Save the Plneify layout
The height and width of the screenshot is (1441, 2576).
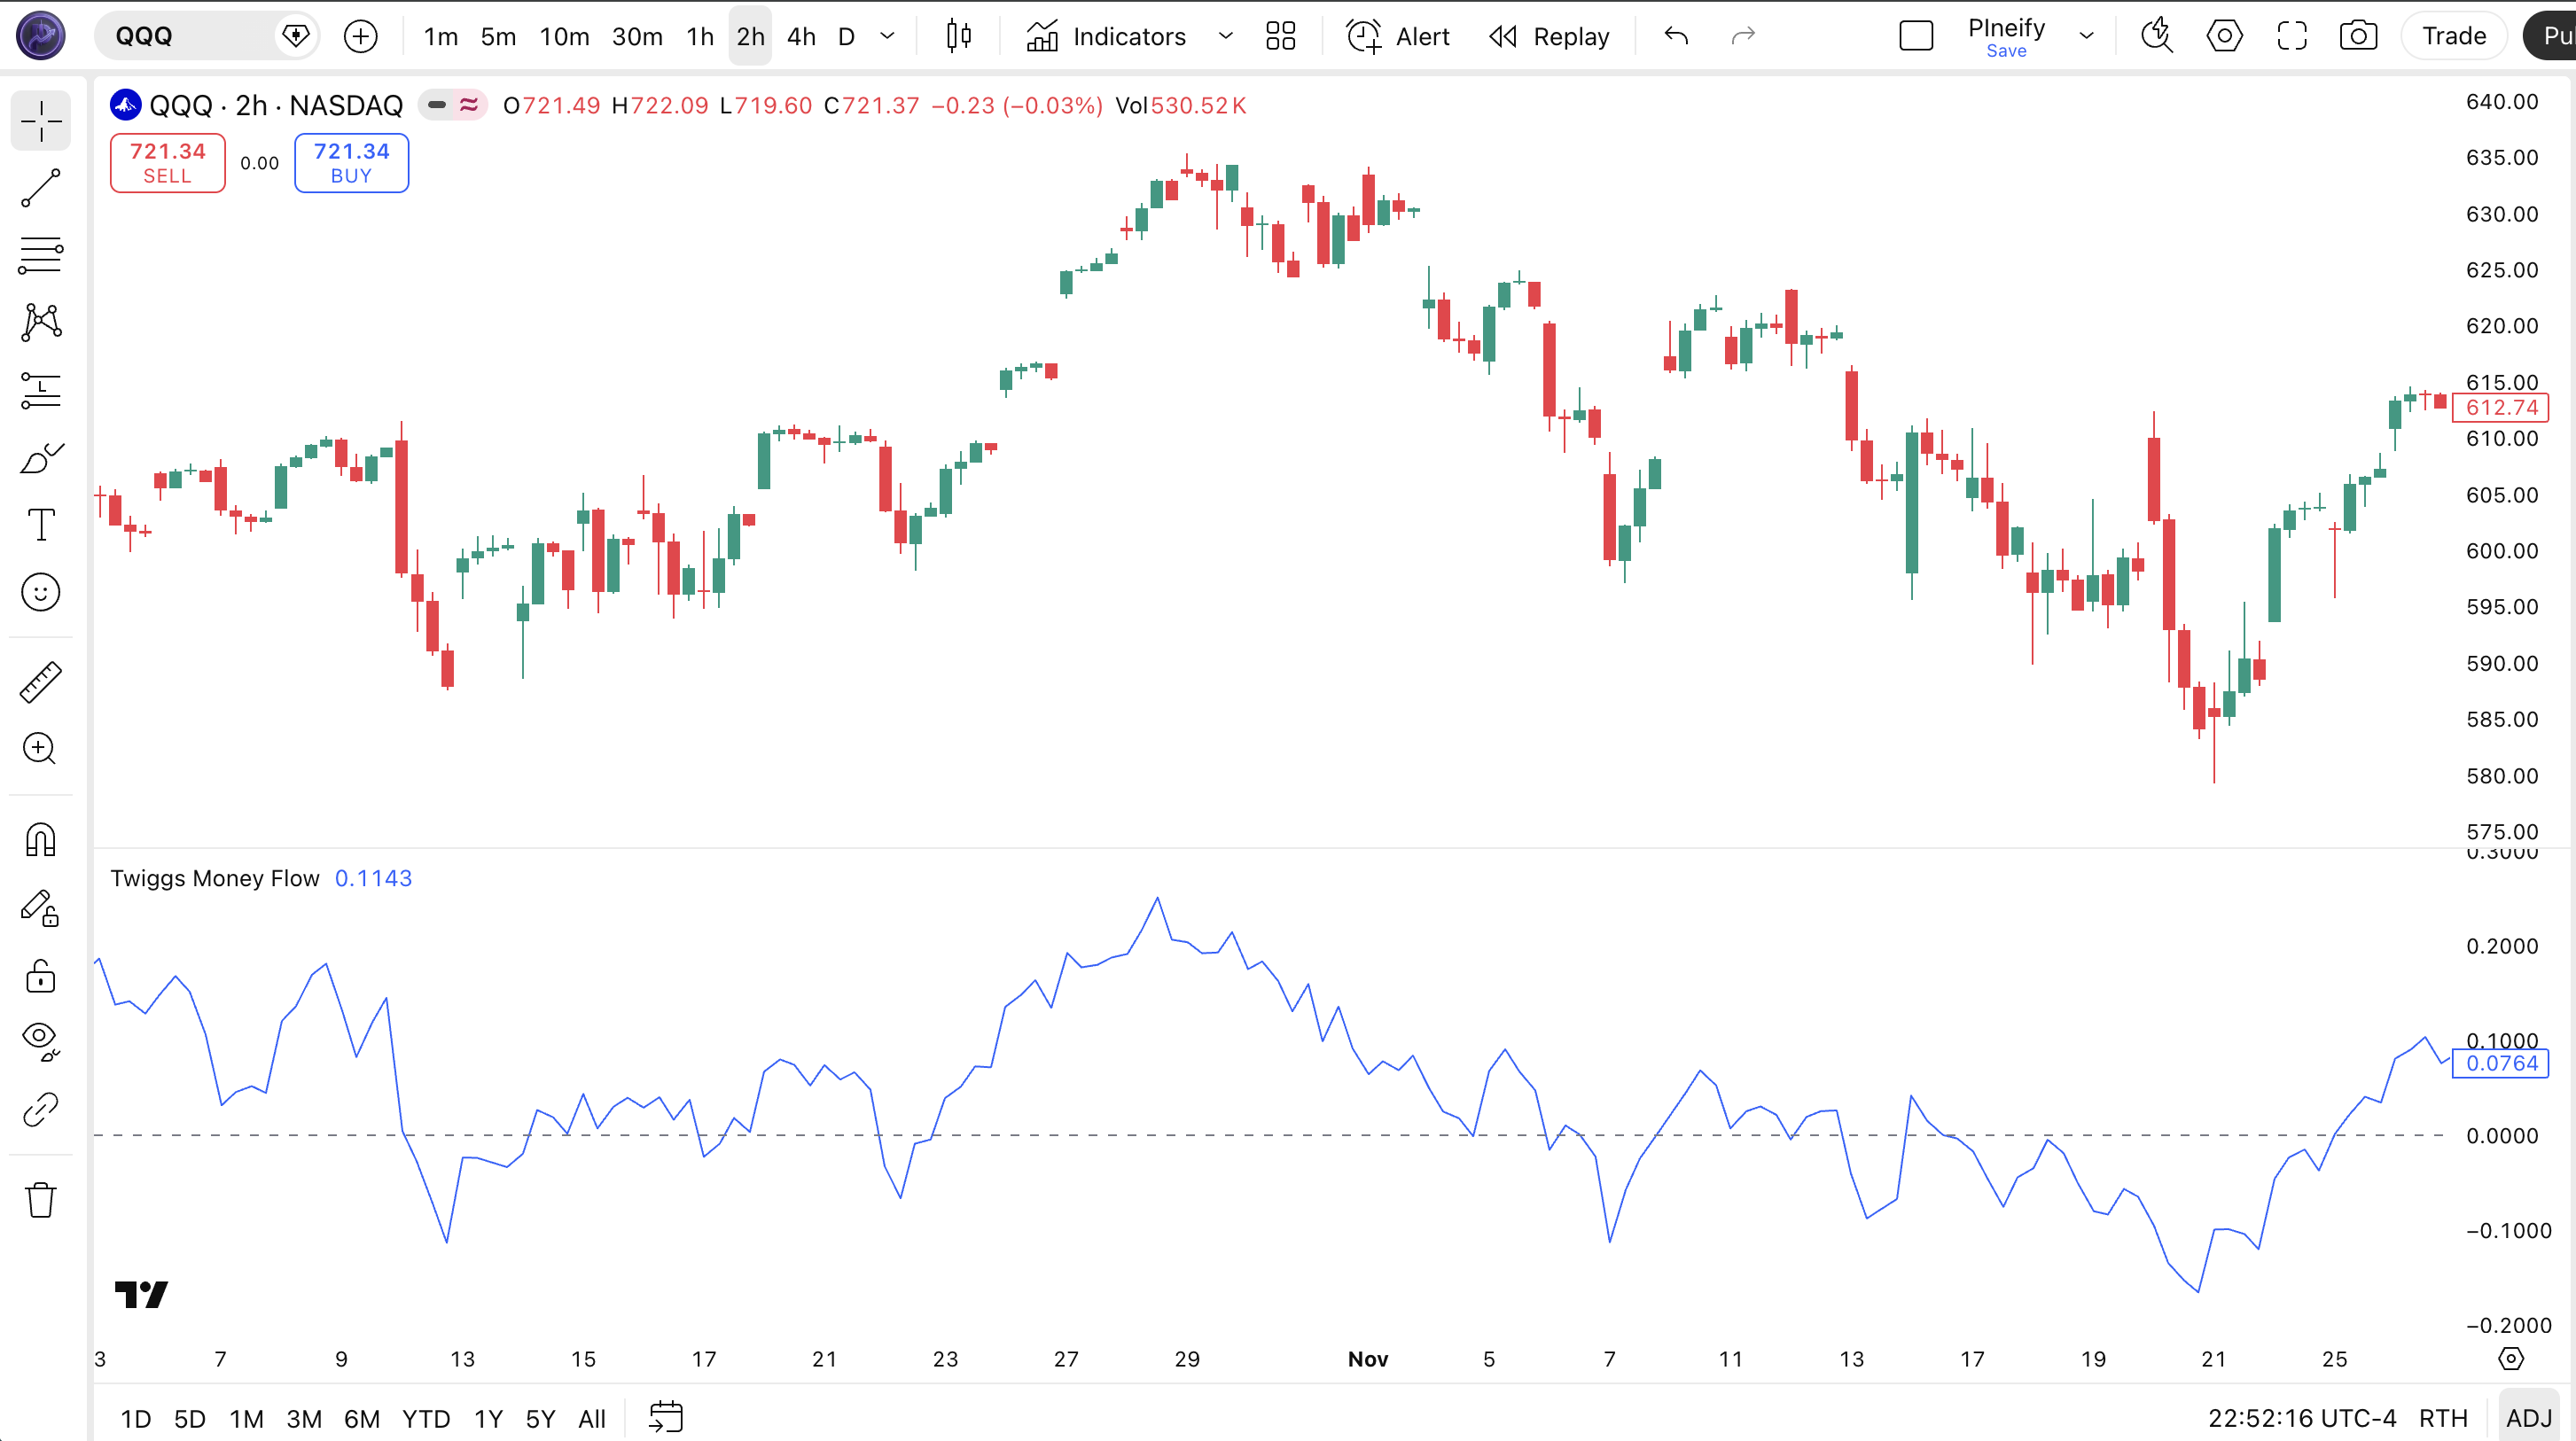point(2006,51)
